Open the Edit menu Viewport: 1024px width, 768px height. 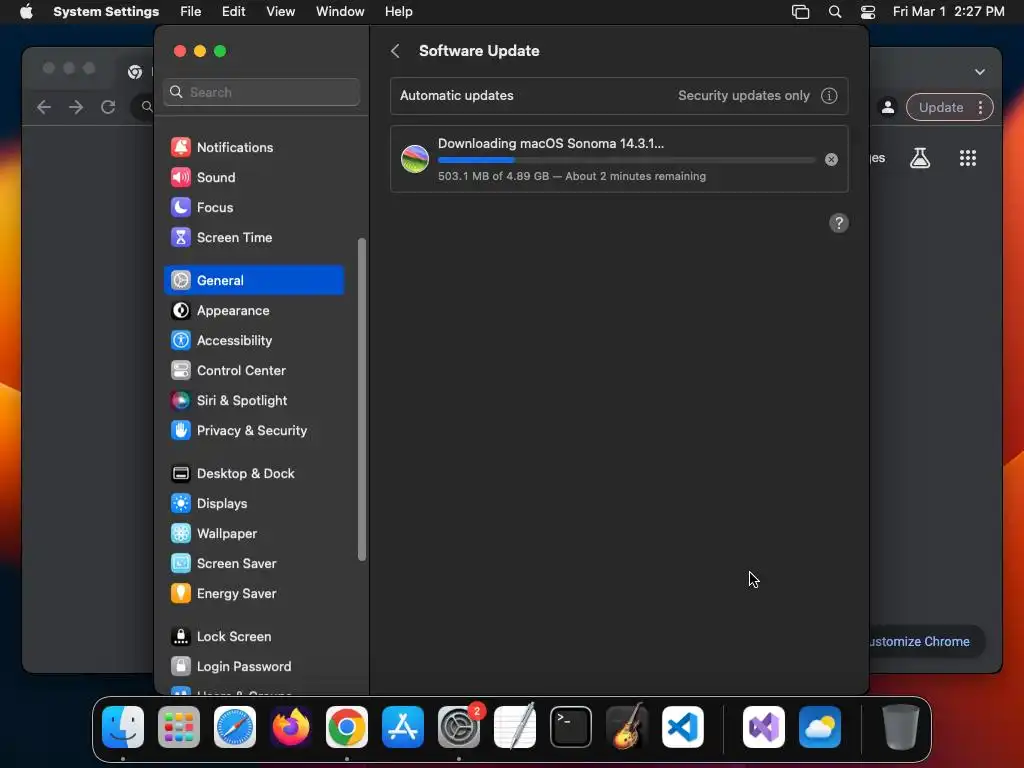[x=233, y=12]
